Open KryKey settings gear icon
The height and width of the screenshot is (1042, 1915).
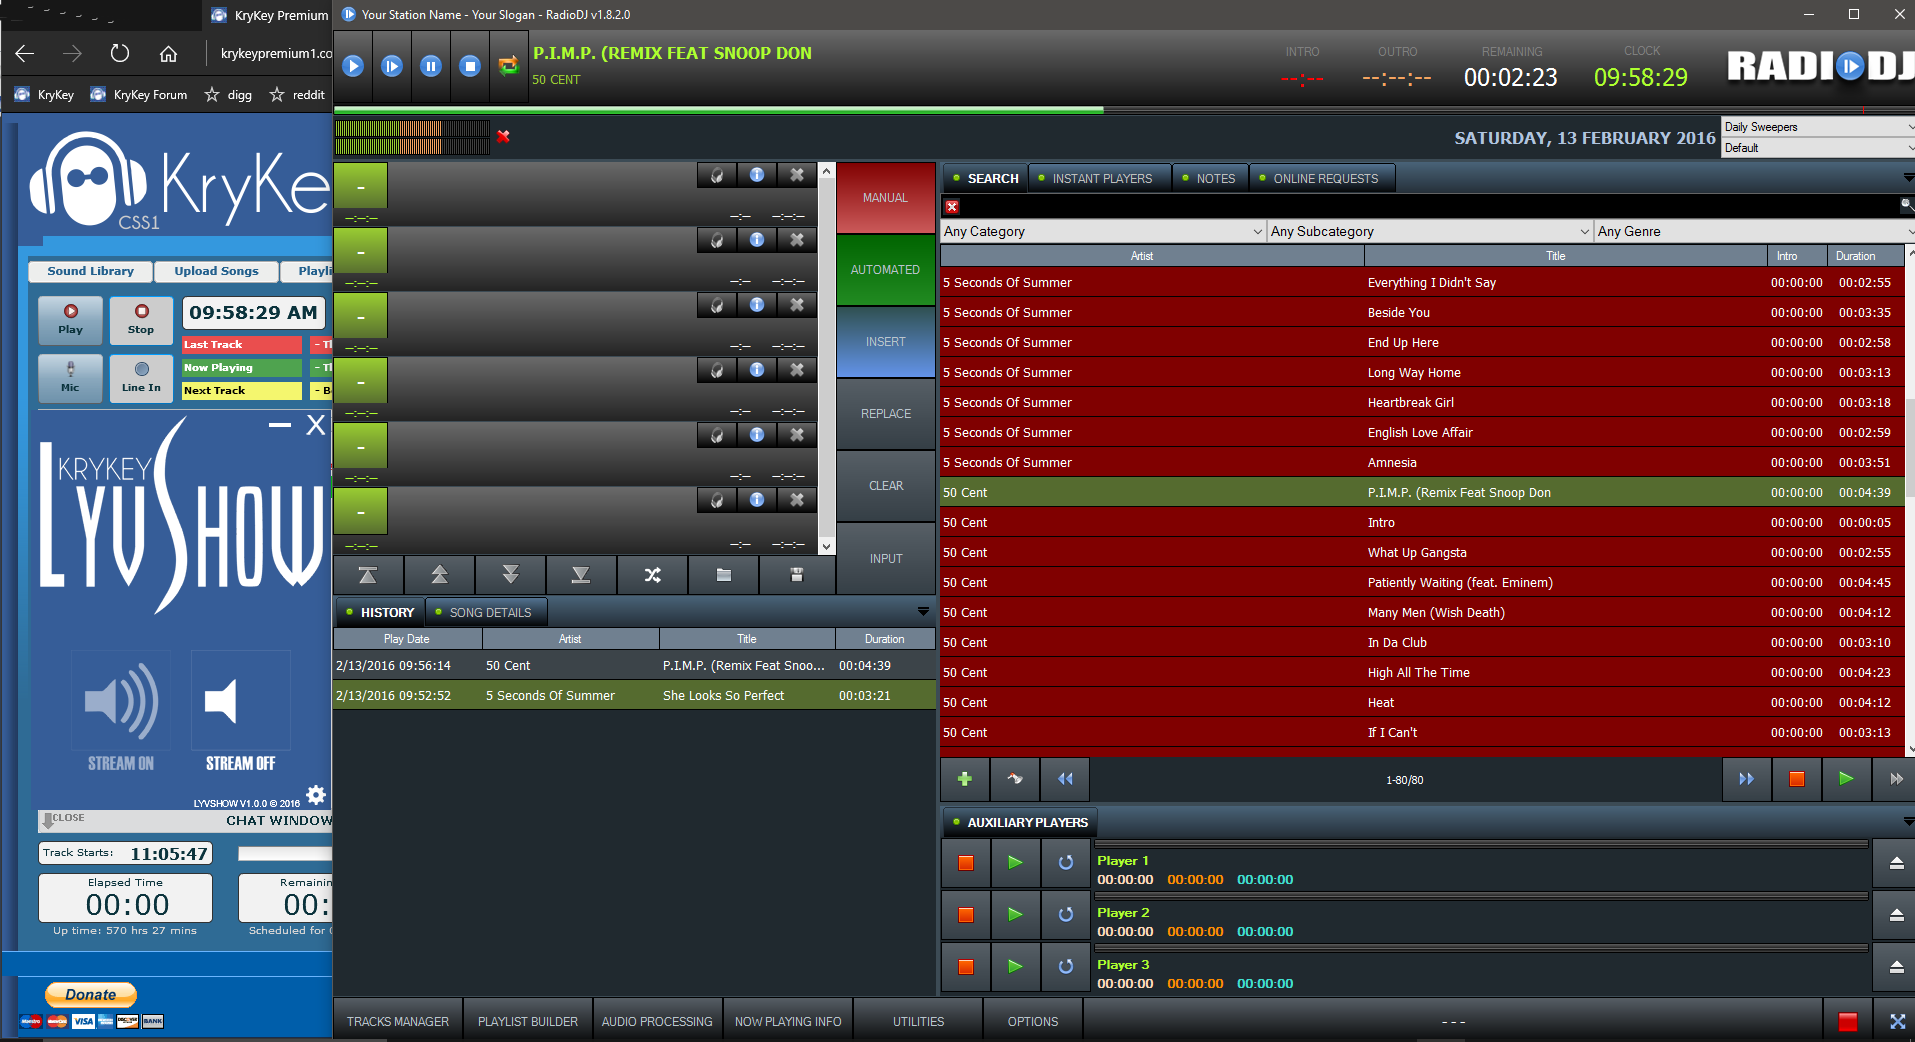coord(316,795)
